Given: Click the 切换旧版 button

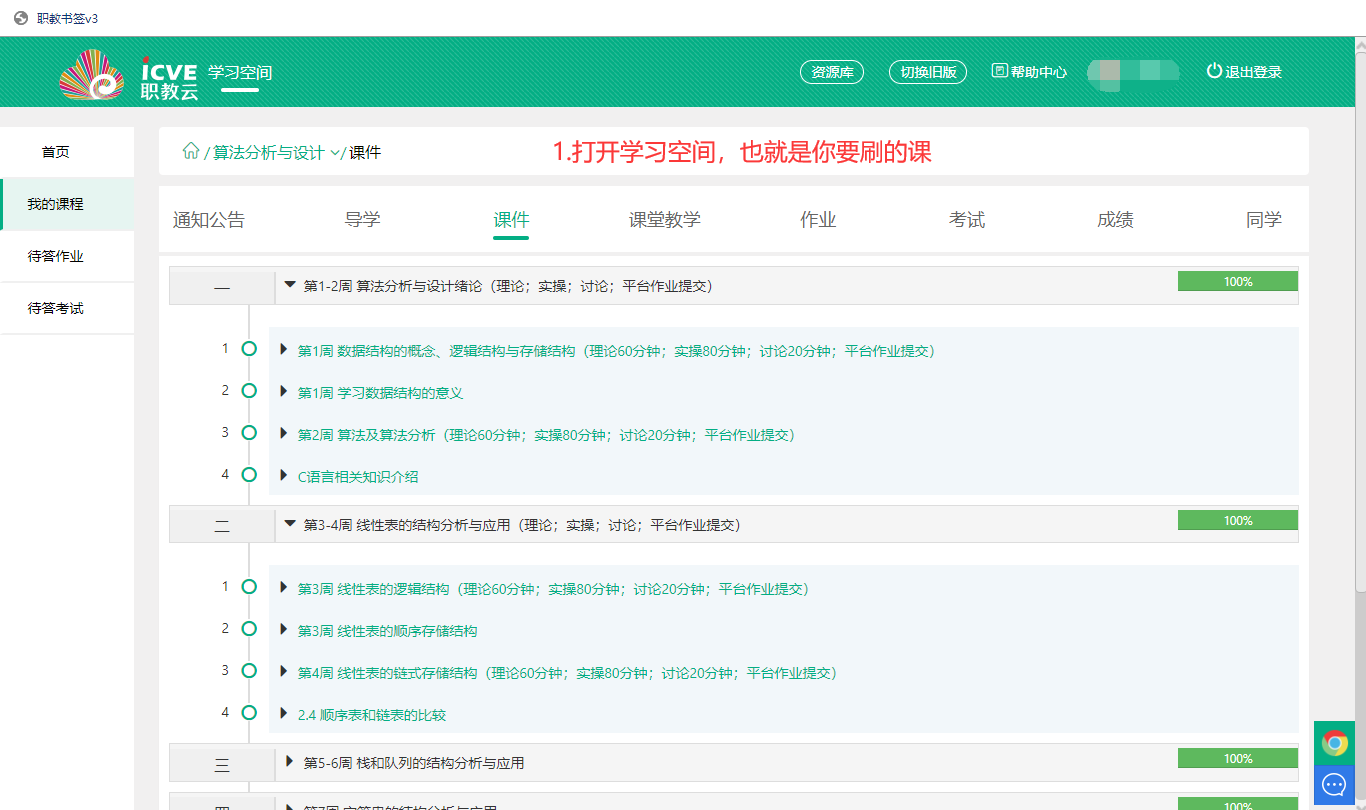Looking at the screenshot, I should (928, 72).
